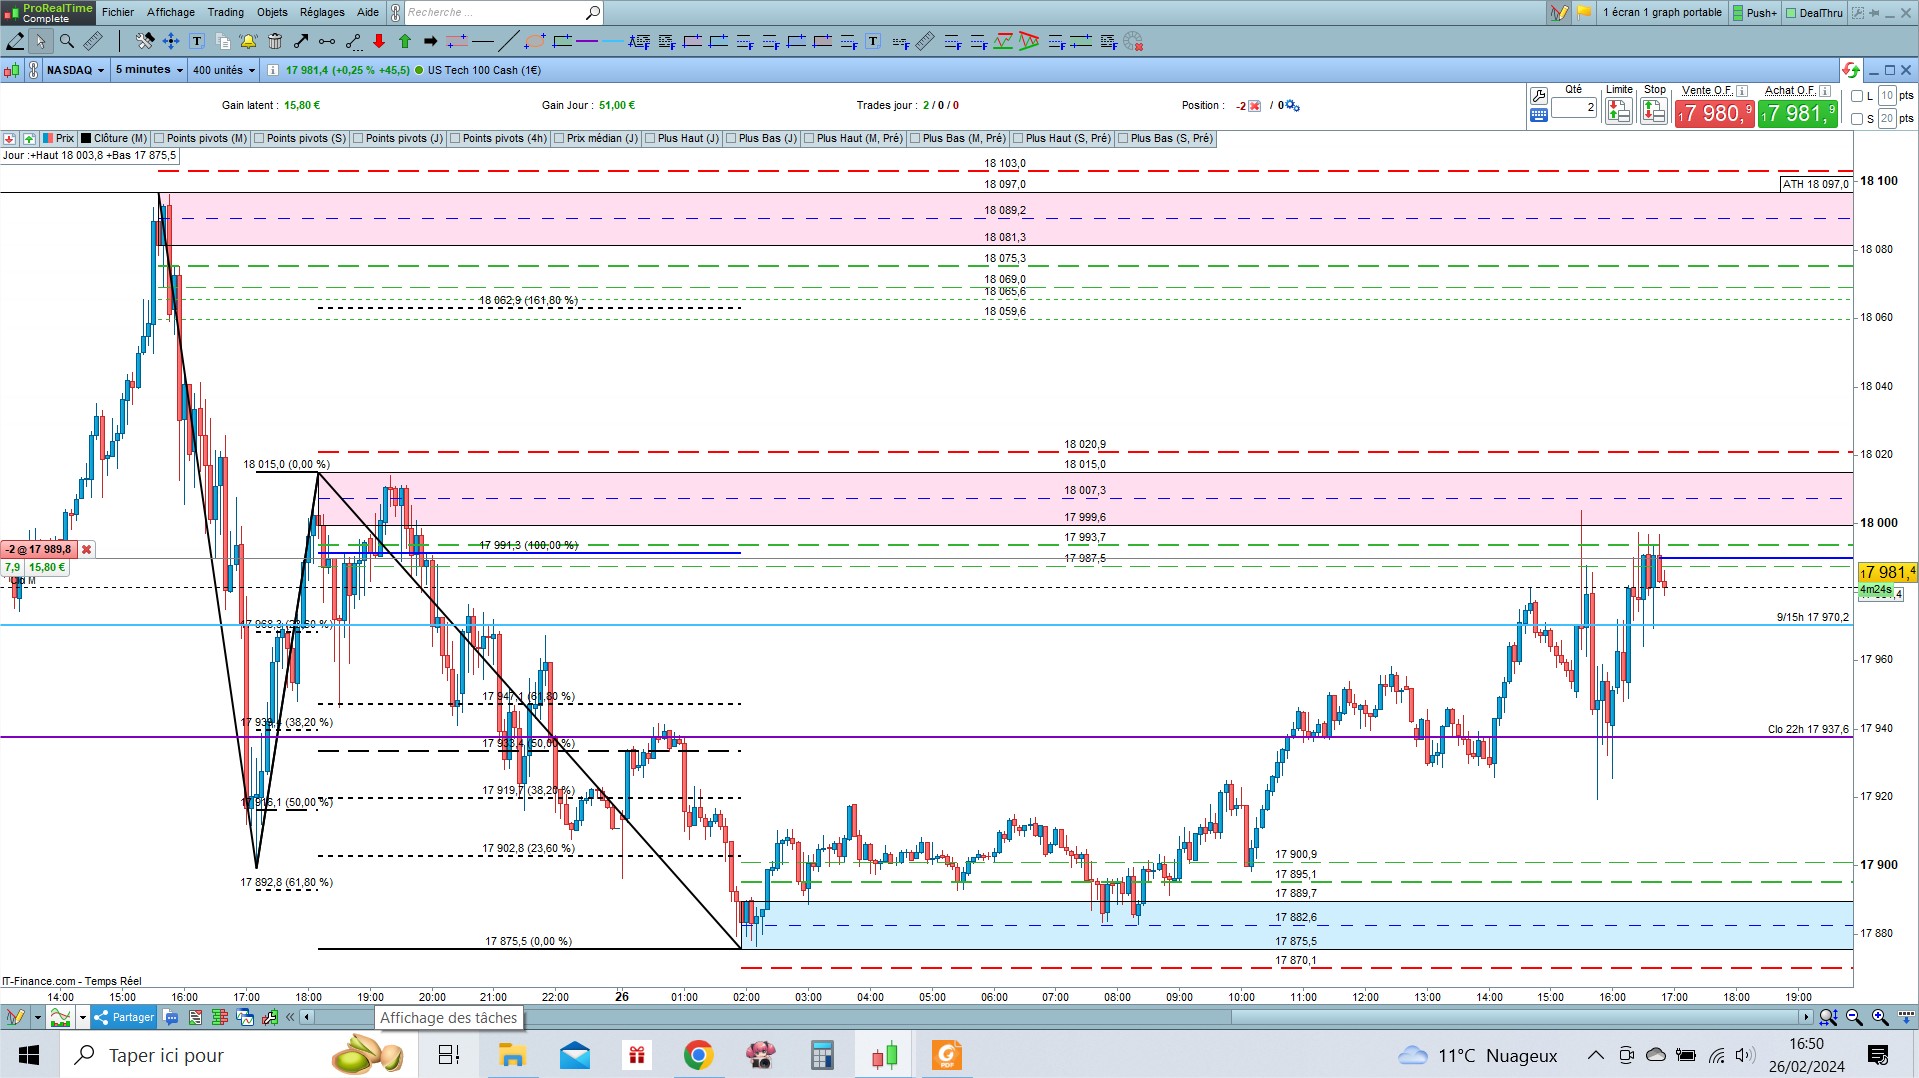Enable the L limit points checkbox
Image resolution: width=1919 pixels, height=1078 pixels.
click(x=1857, y=96)
